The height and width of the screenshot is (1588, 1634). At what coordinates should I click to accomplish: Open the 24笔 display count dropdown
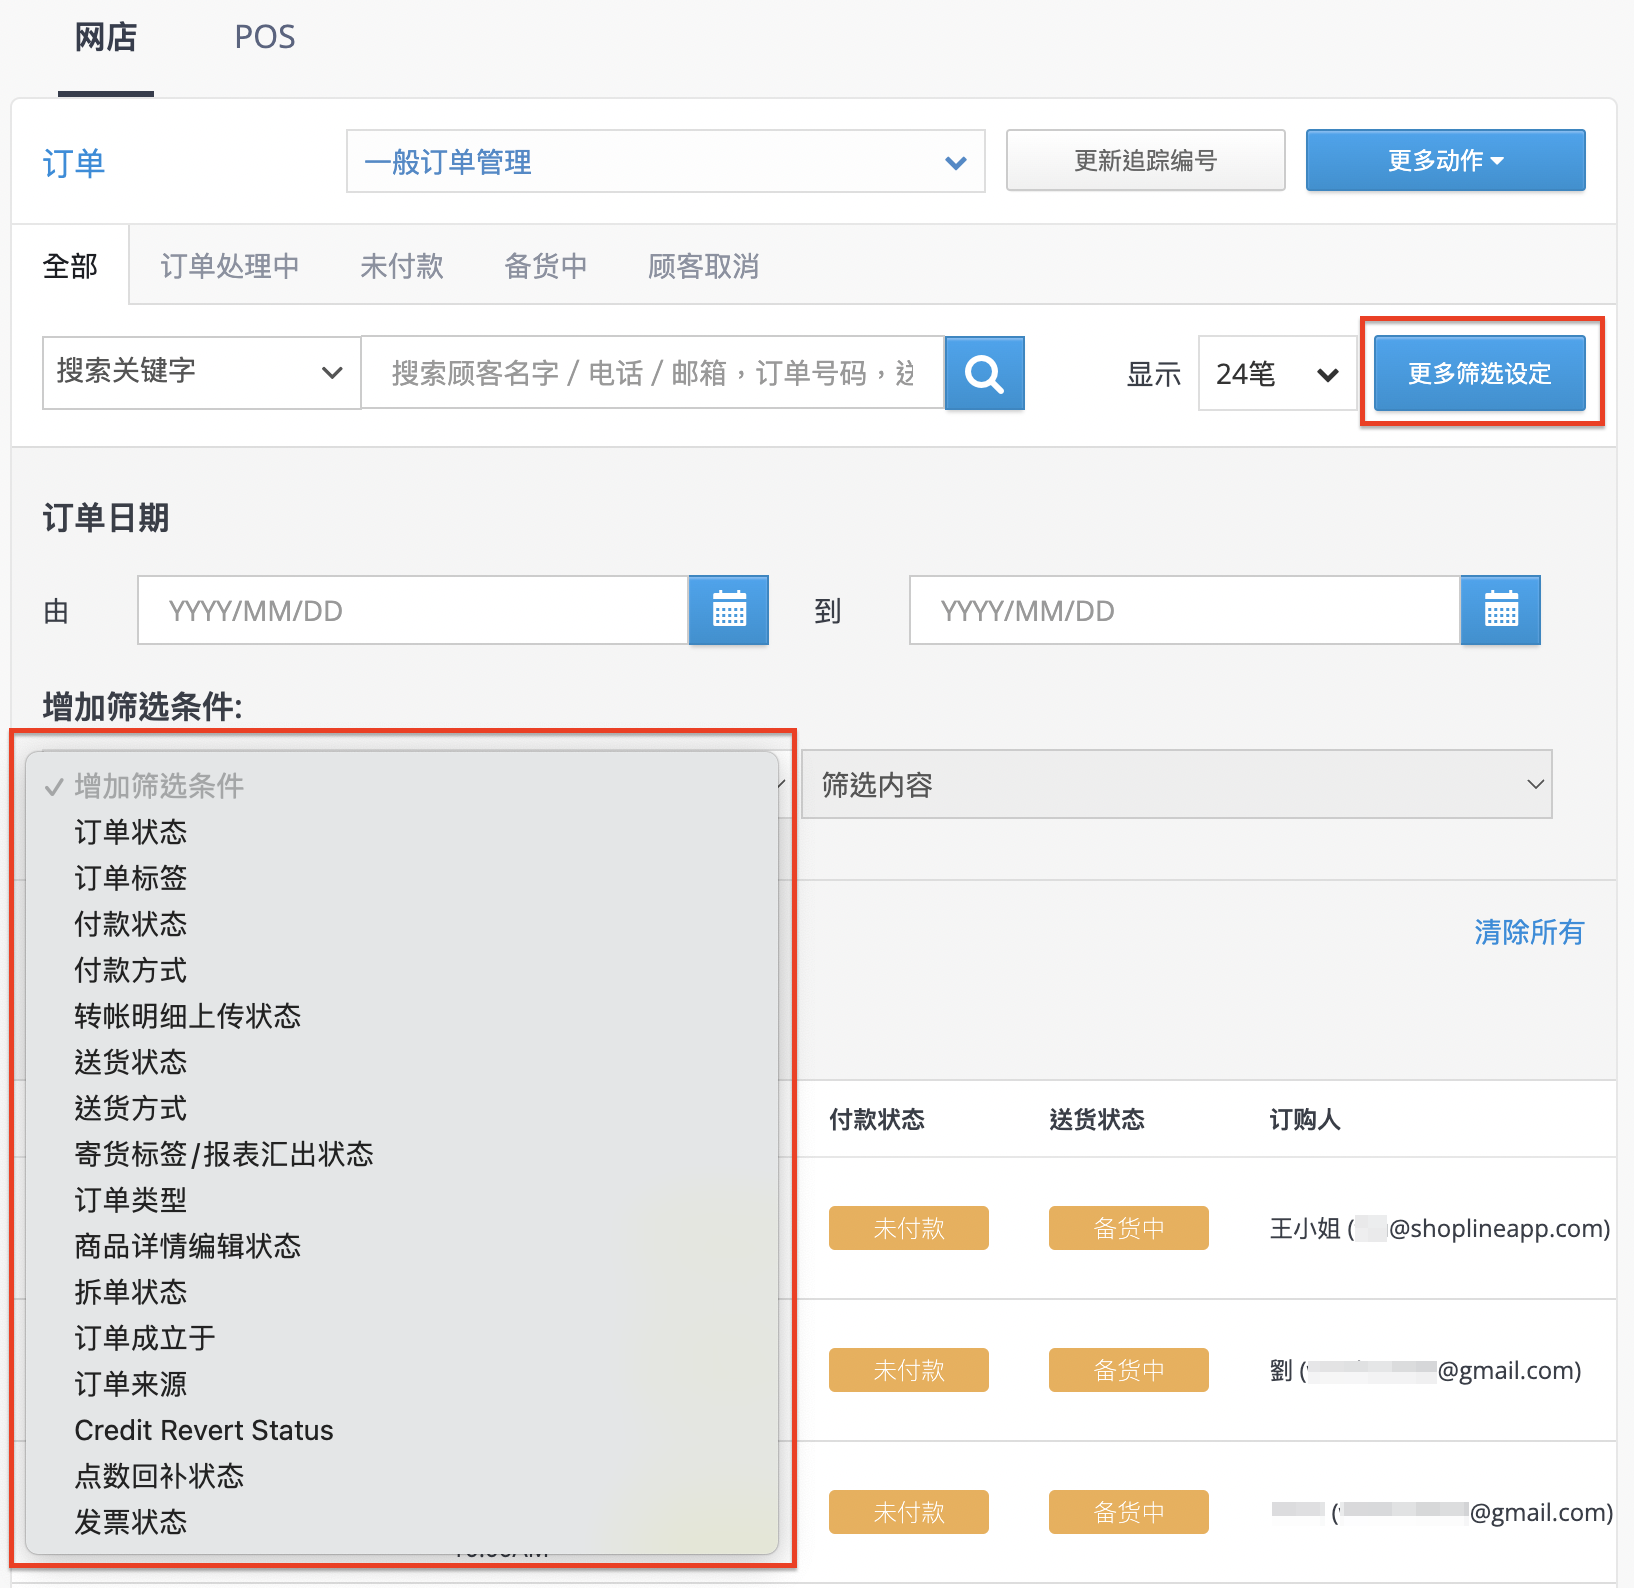[1277, 373]
